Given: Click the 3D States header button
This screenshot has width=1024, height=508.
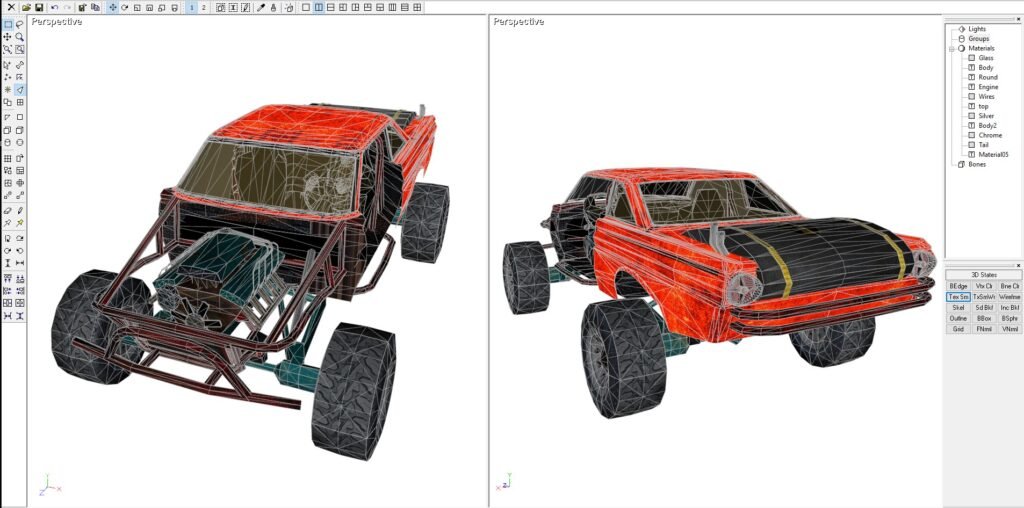Looking at the screenshot, I should (x=984, y=275).
